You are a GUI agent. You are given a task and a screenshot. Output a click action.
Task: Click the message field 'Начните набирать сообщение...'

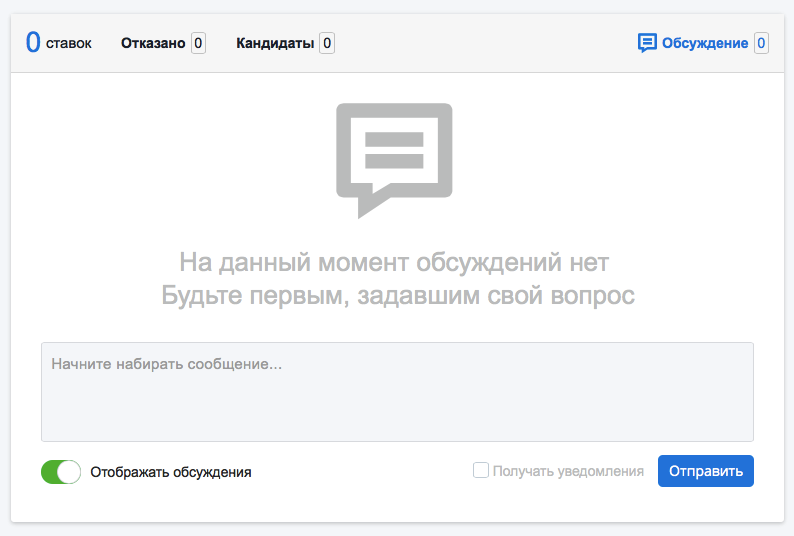[x=398, y=392]
